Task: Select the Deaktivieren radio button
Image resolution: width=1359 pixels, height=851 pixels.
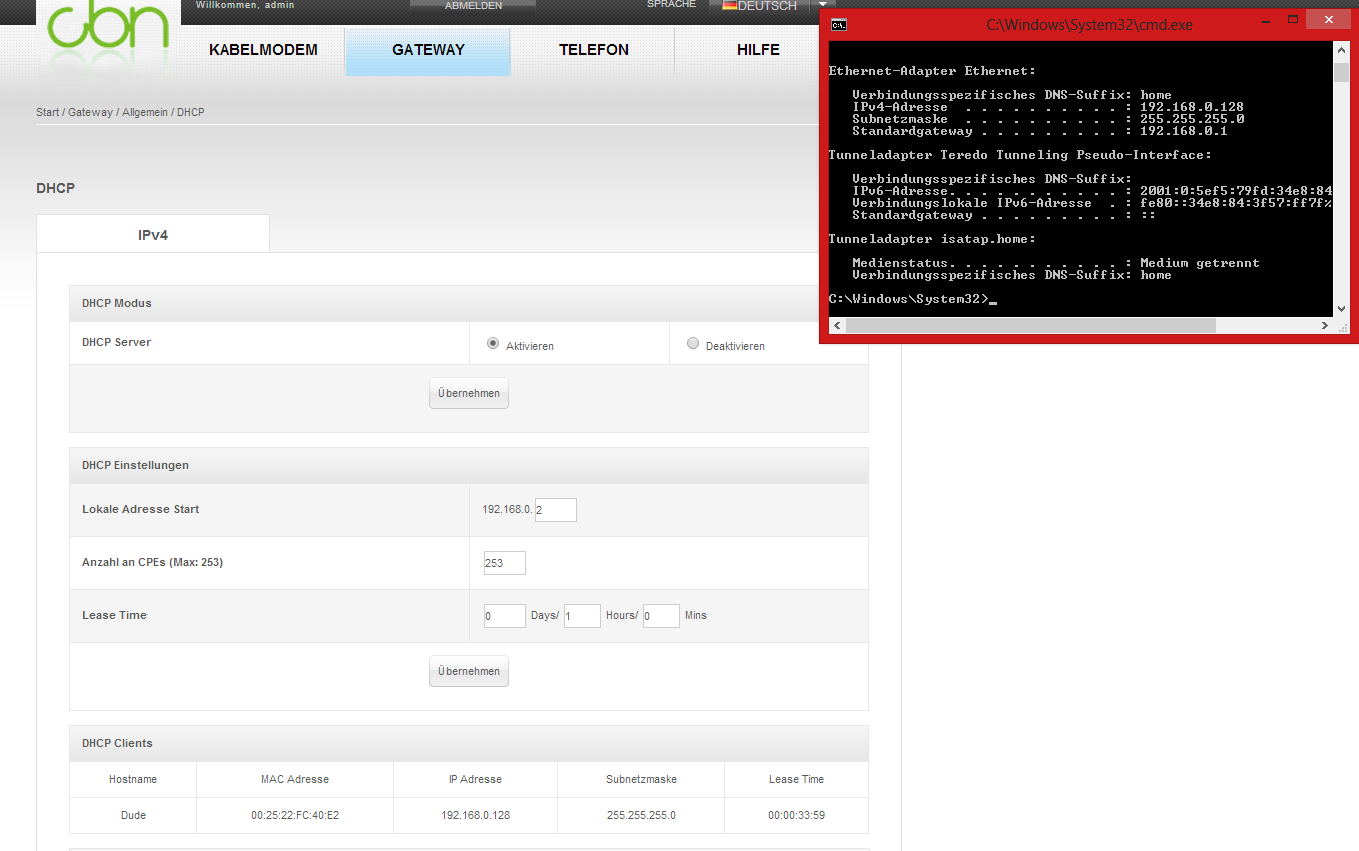Action: coord(693,344)
